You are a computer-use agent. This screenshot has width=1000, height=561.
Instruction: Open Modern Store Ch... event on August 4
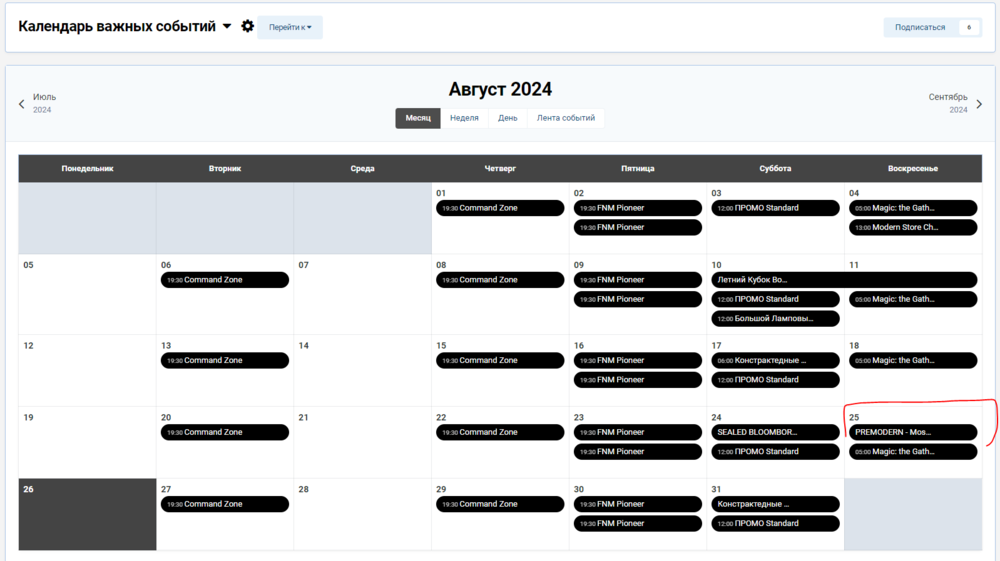point(913,227)
